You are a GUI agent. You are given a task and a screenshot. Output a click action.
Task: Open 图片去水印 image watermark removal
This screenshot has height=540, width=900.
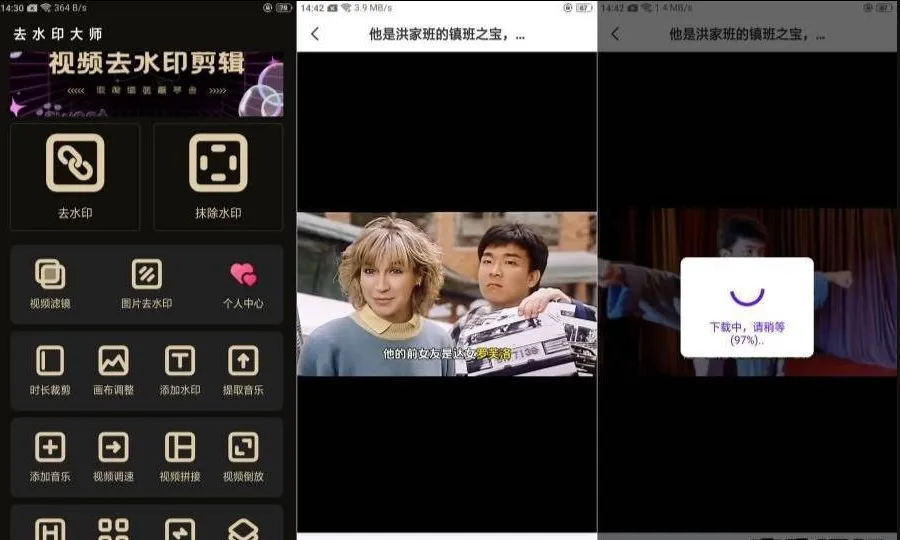point(146,284)
